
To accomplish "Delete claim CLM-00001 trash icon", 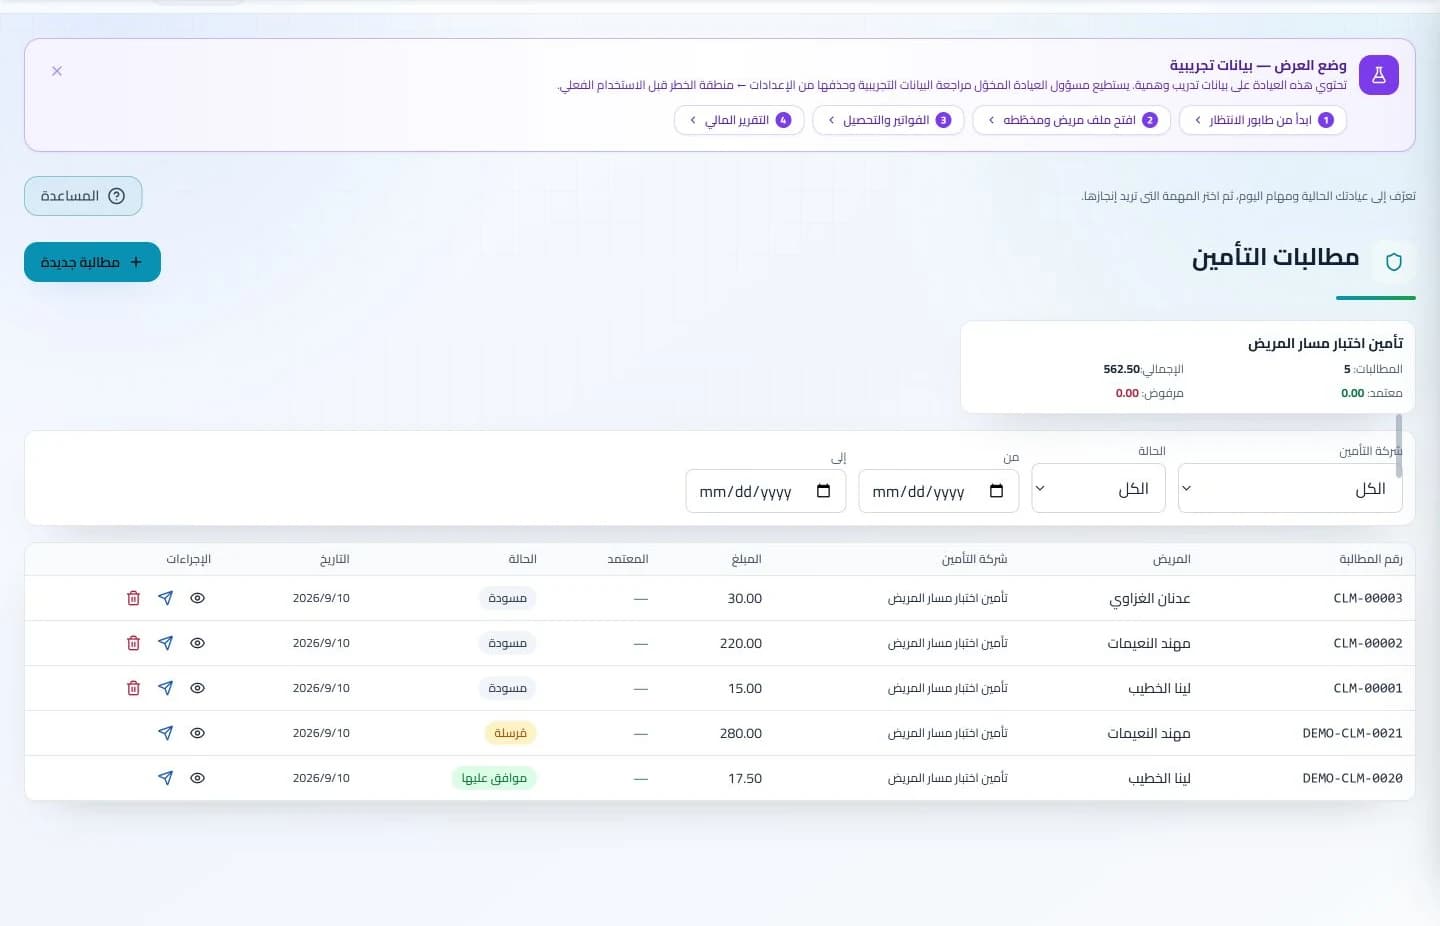I will (x=134, y=688).
